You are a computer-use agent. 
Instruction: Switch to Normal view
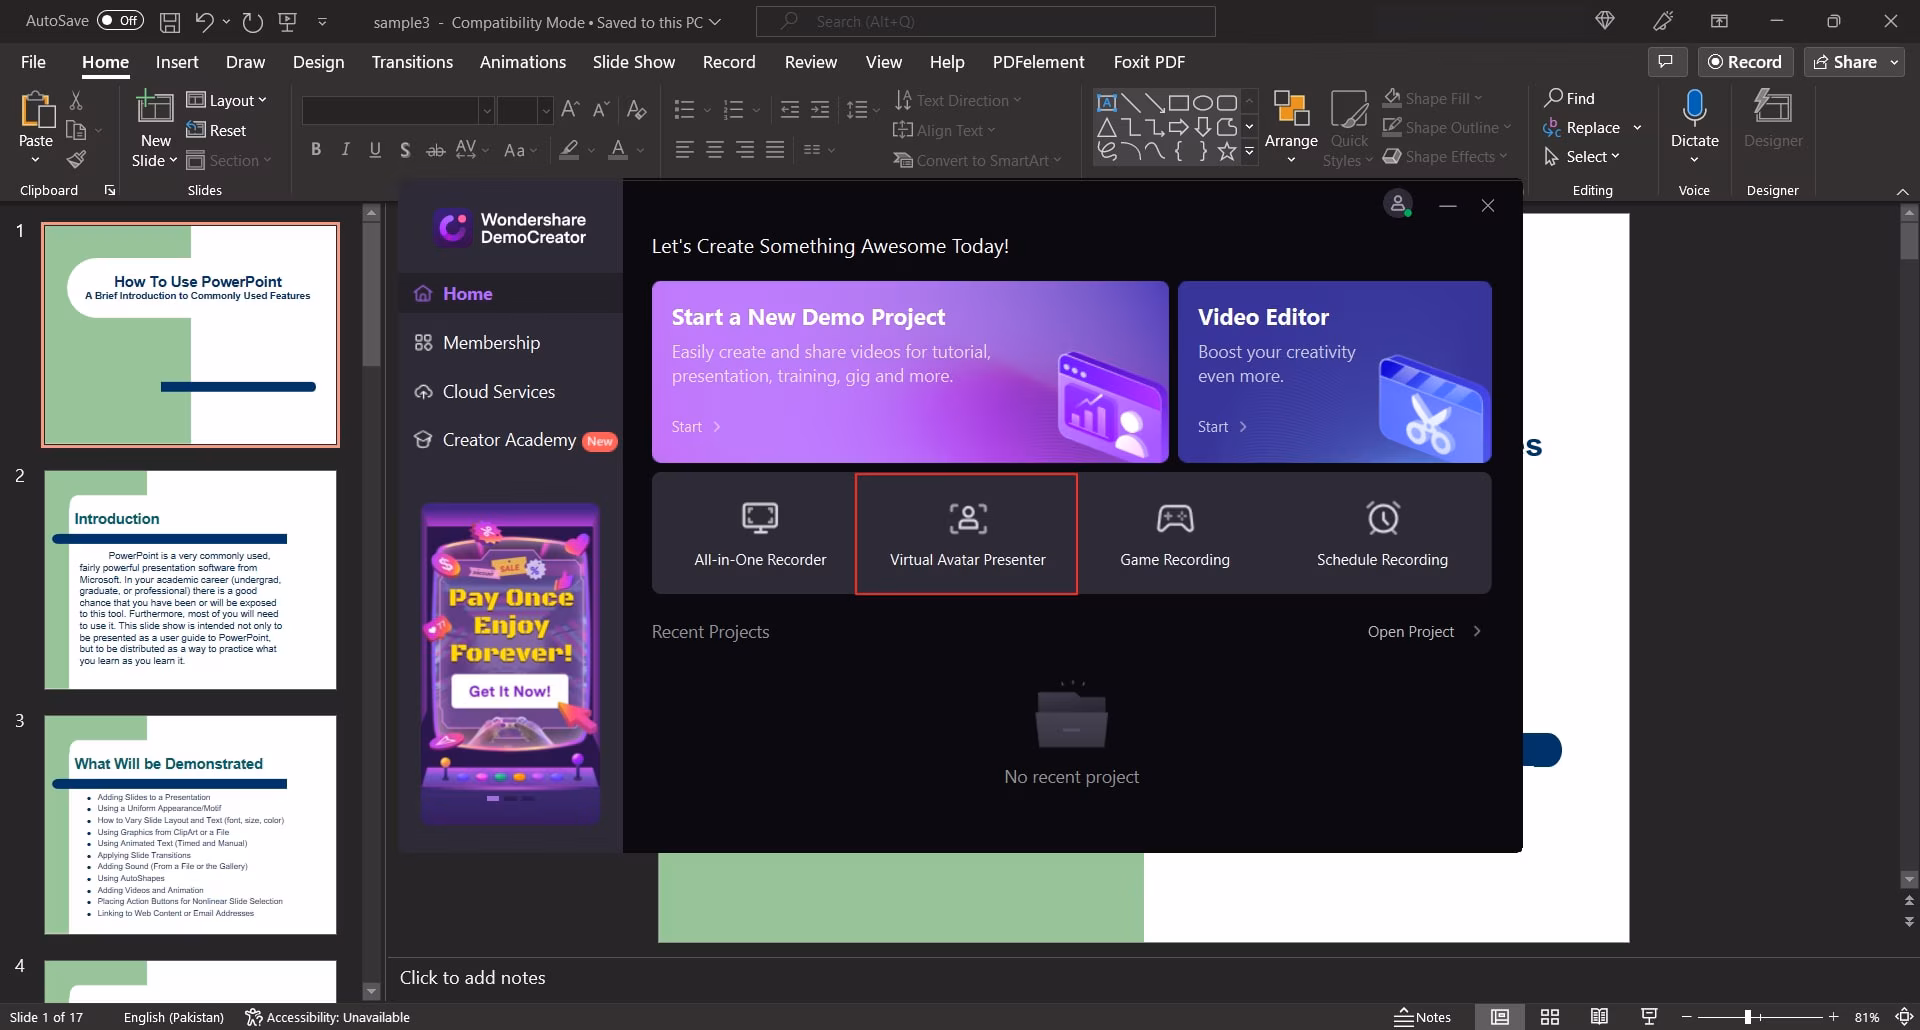click(x=1500, y=1017)
